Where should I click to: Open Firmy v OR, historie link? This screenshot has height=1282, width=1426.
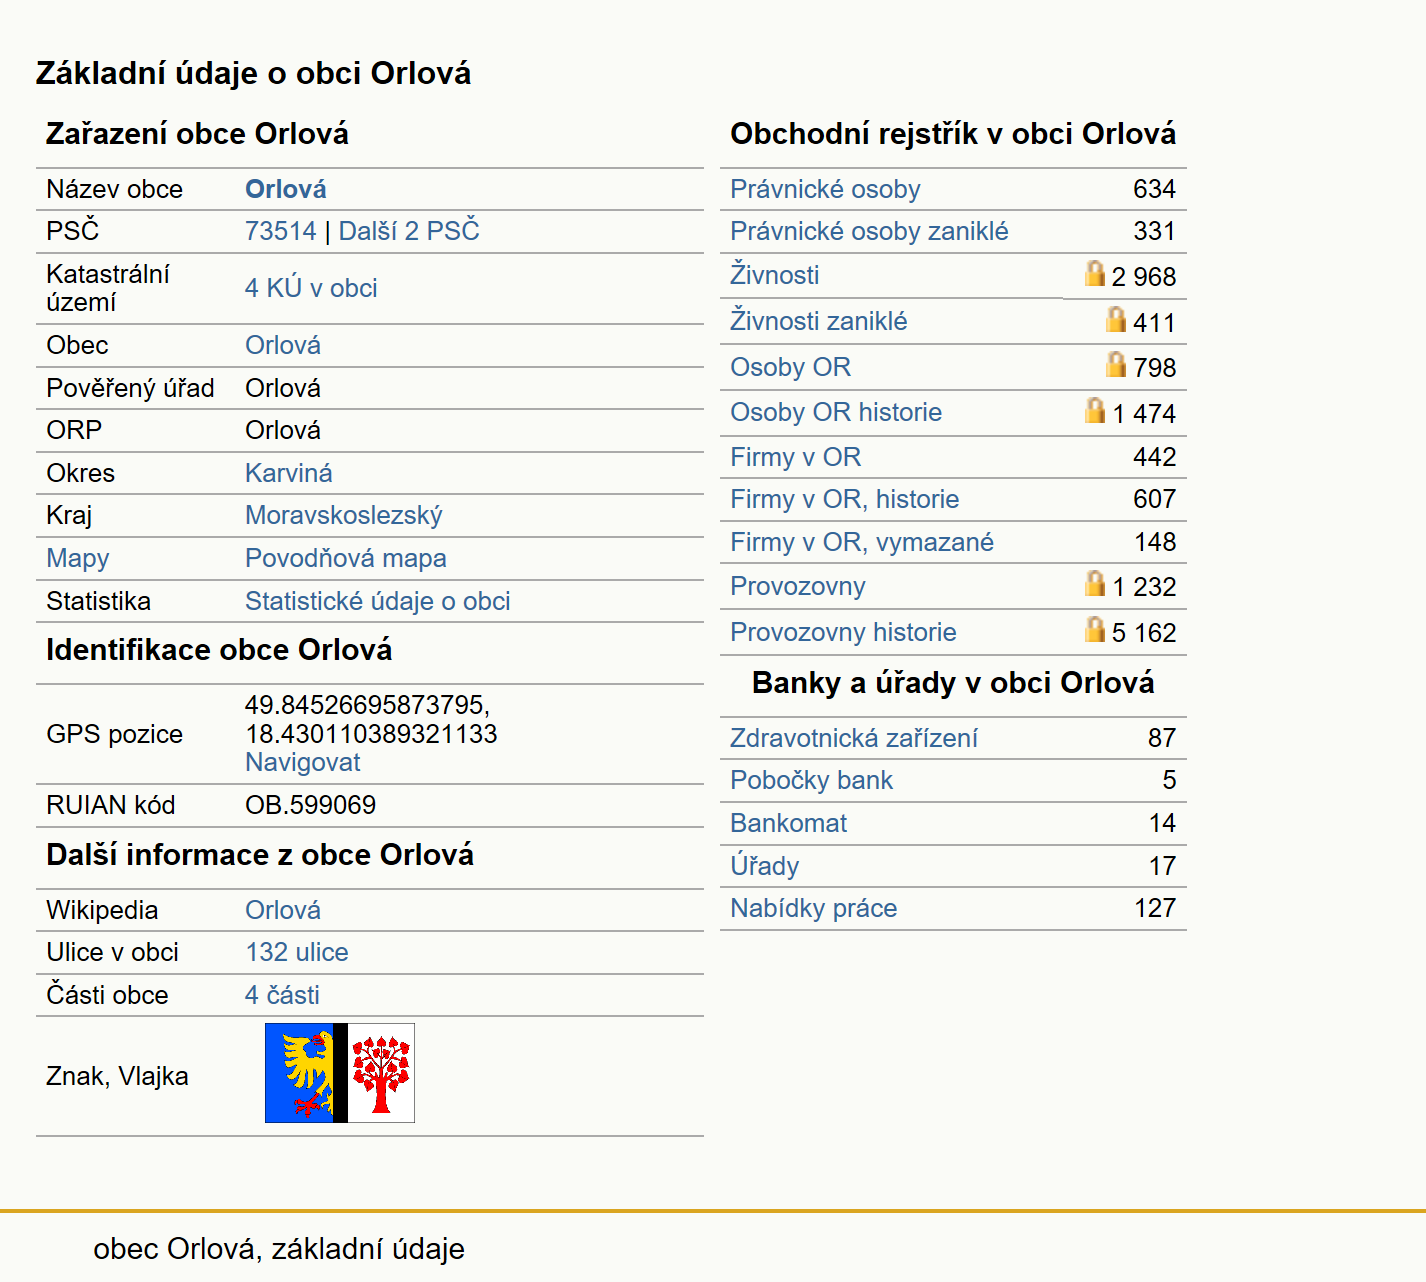(845, 499)
